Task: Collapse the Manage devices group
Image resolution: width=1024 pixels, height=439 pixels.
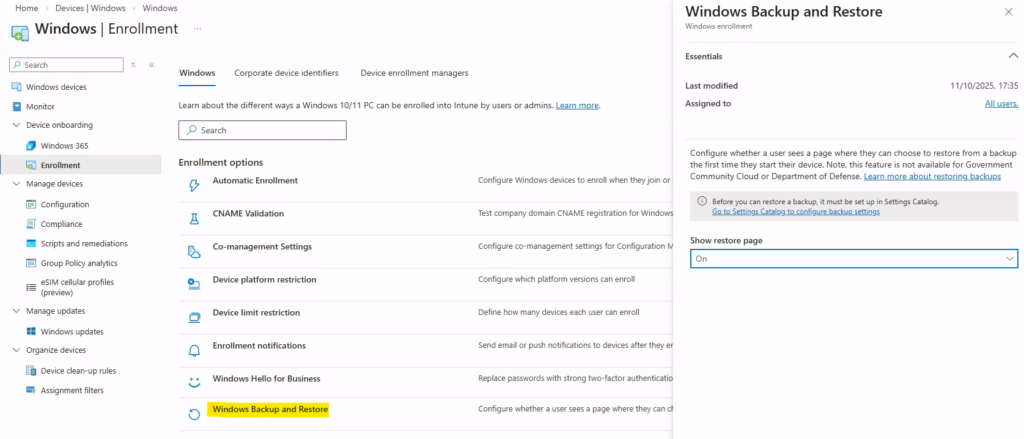Action: point(16,184)
